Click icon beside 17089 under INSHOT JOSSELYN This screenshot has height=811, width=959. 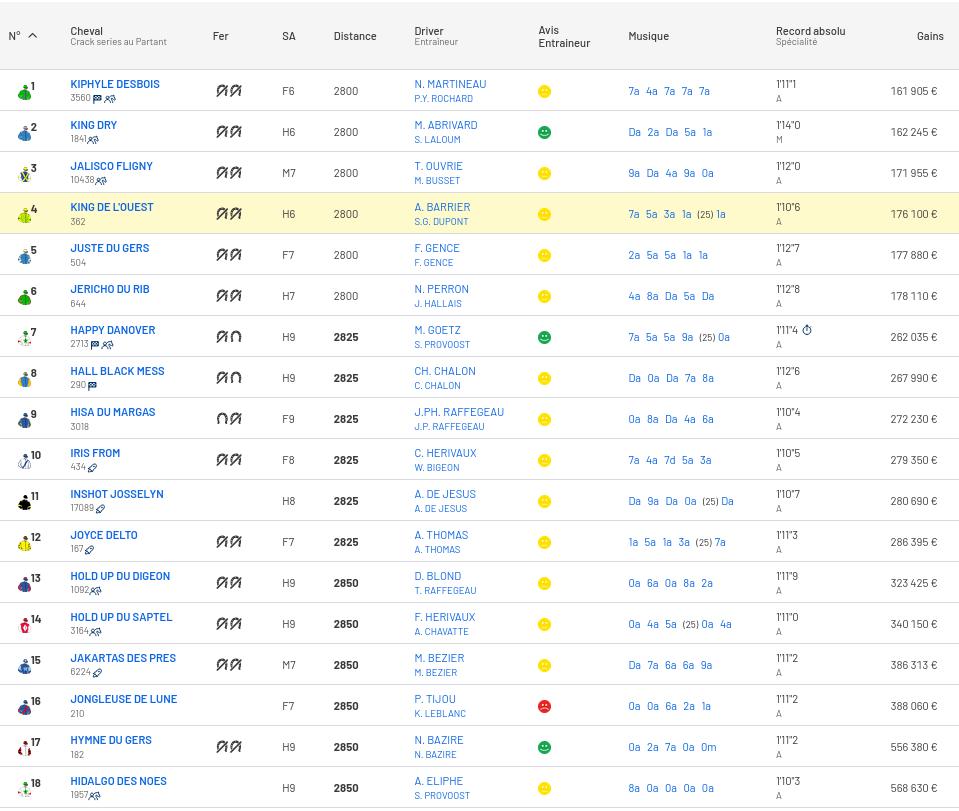coord(100,509)
